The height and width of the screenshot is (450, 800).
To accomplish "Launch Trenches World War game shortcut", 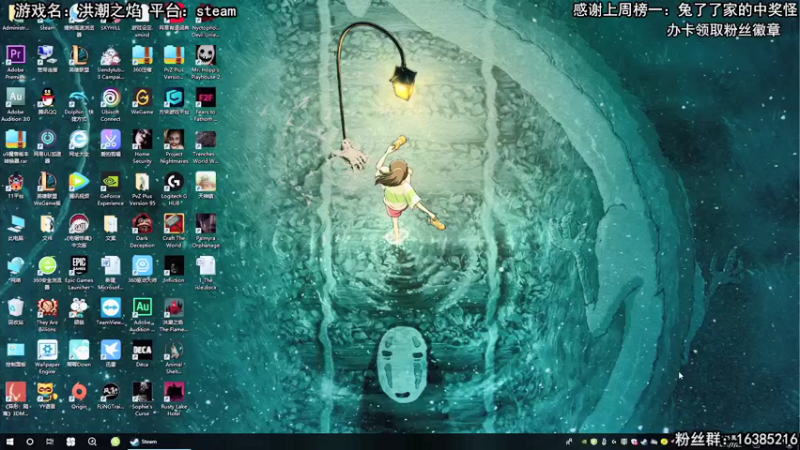I will (206, 147).
